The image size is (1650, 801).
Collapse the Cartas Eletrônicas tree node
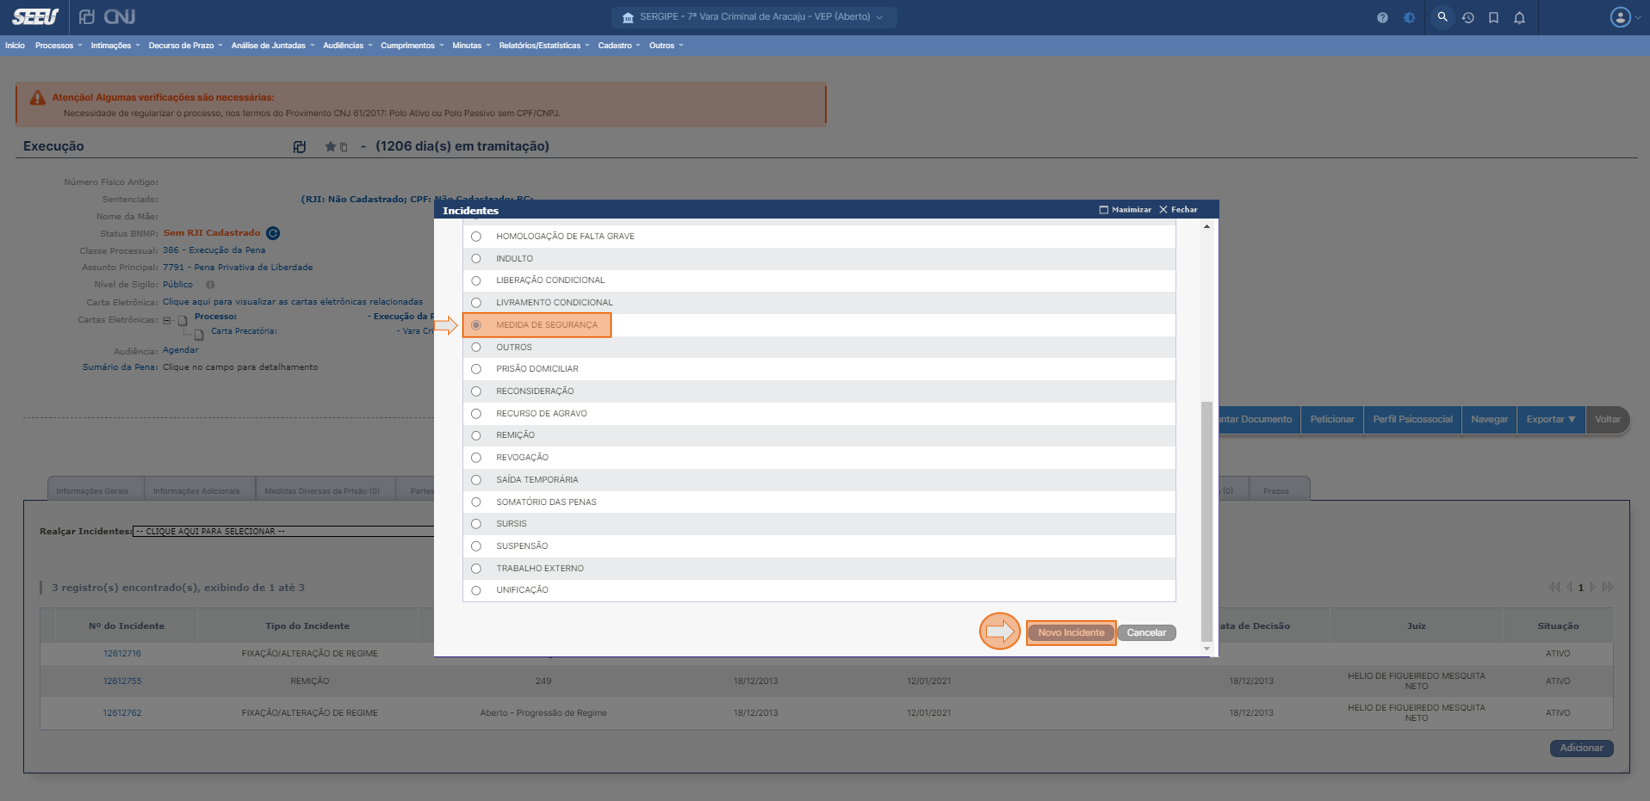click(x=167, y=321)
